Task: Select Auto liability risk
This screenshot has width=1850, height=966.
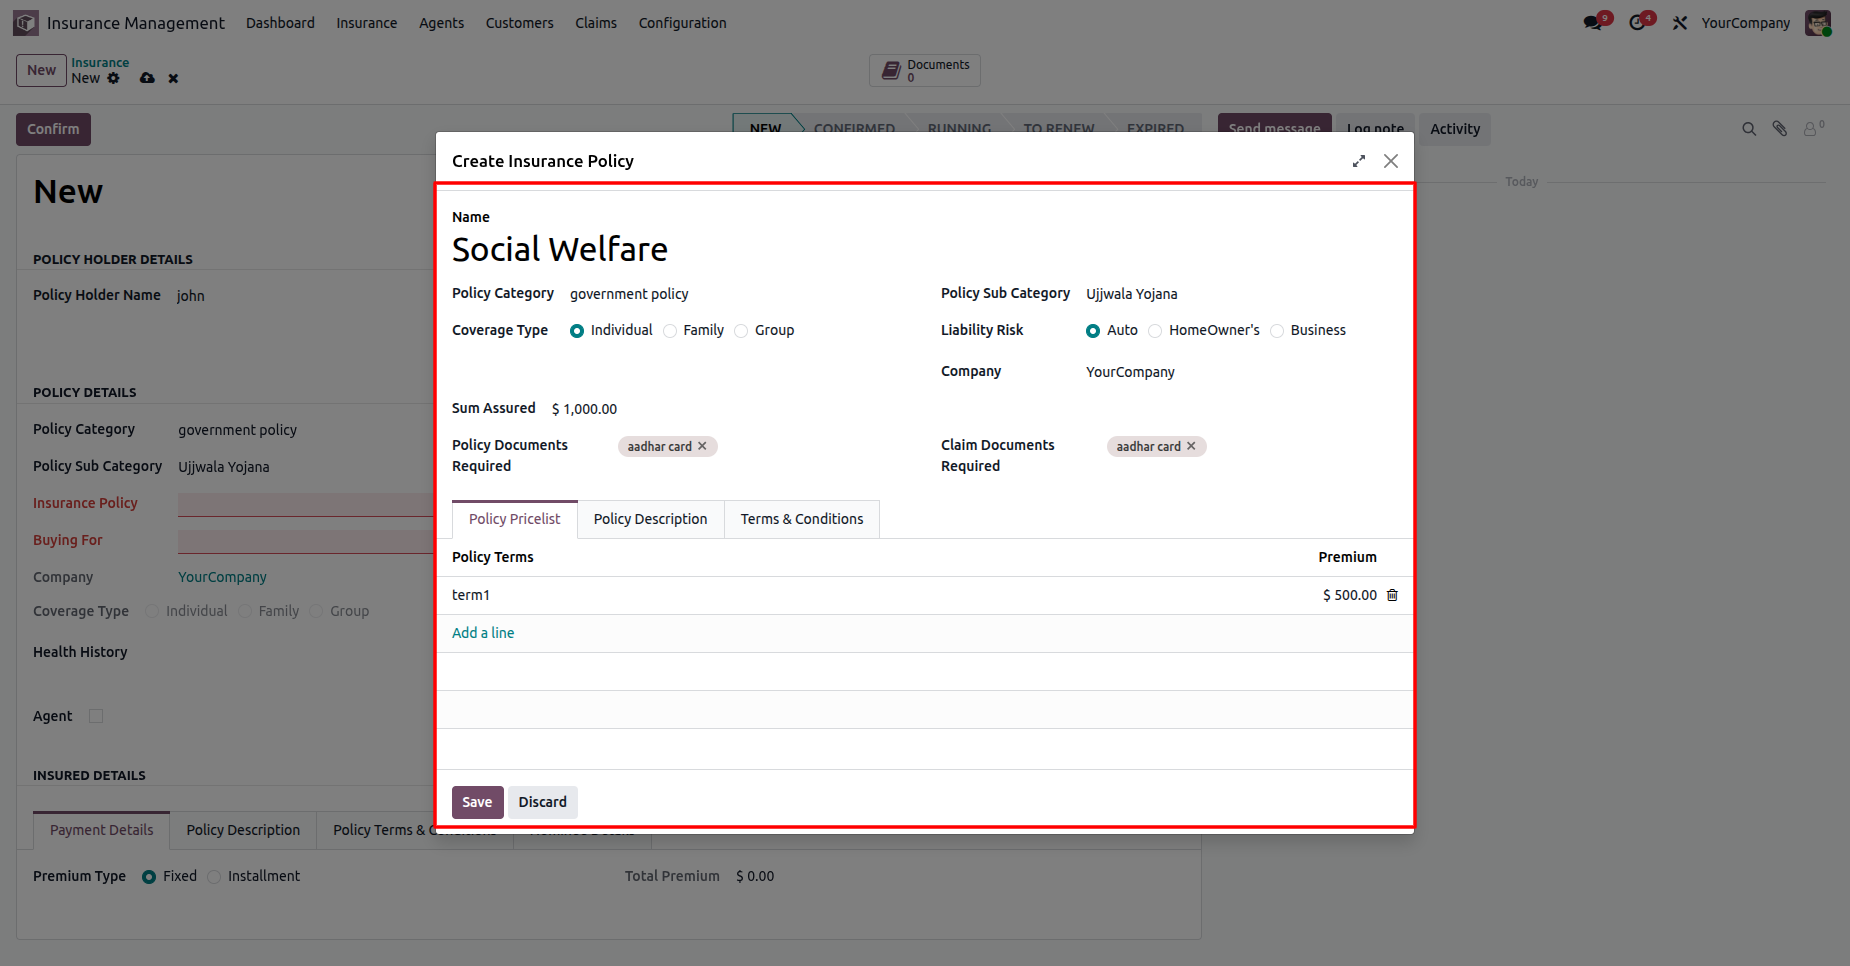Action: (1093, 331)
